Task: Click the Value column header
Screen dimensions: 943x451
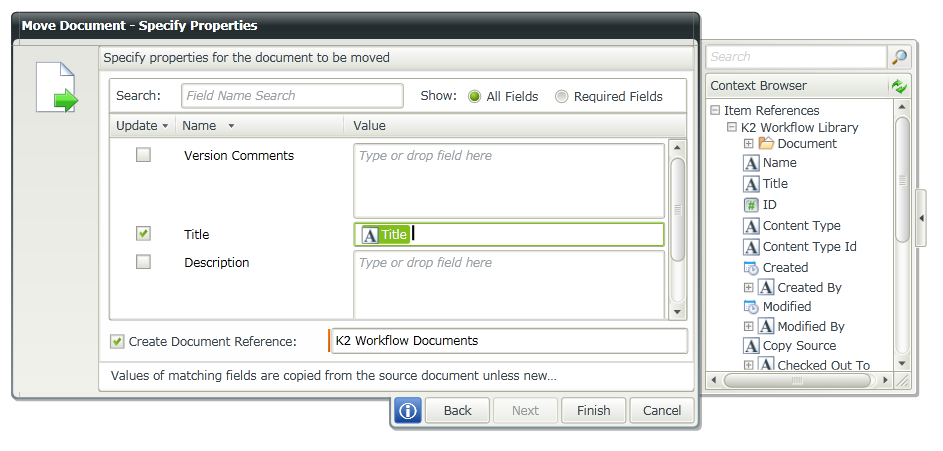Action: (370, 126)
